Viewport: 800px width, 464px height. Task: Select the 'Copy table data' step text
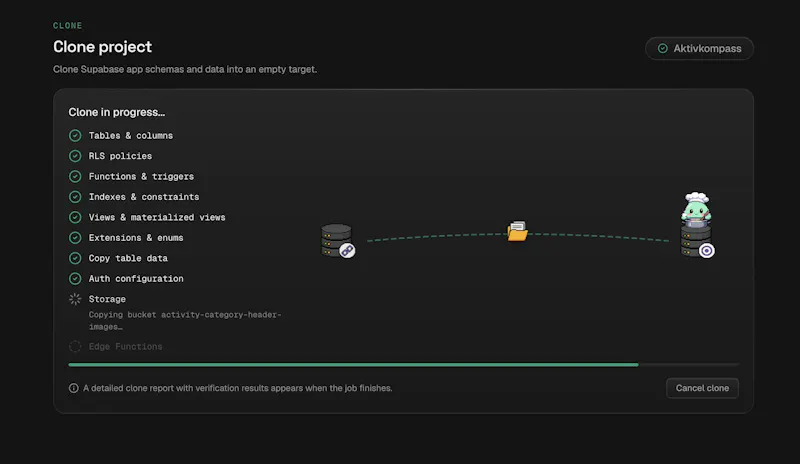[128, 258]
